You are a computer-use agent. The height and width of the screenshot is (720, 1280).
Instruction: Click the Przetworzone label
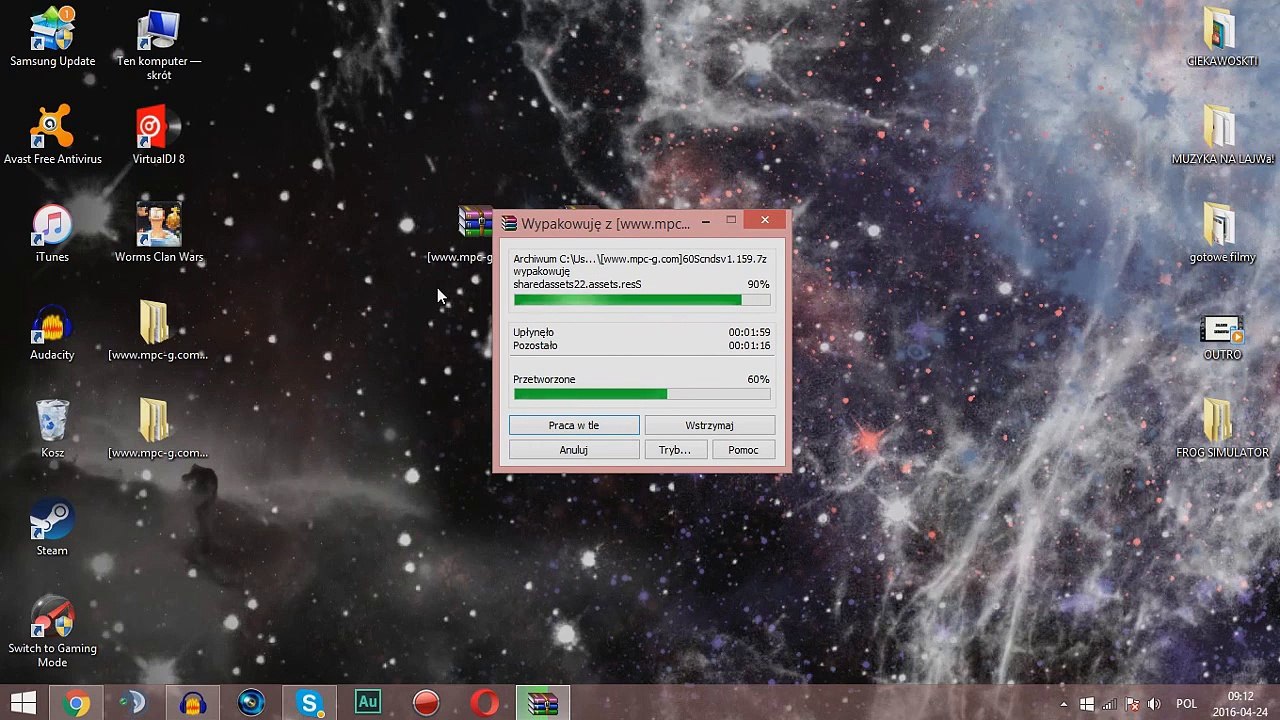click(544, 380)
